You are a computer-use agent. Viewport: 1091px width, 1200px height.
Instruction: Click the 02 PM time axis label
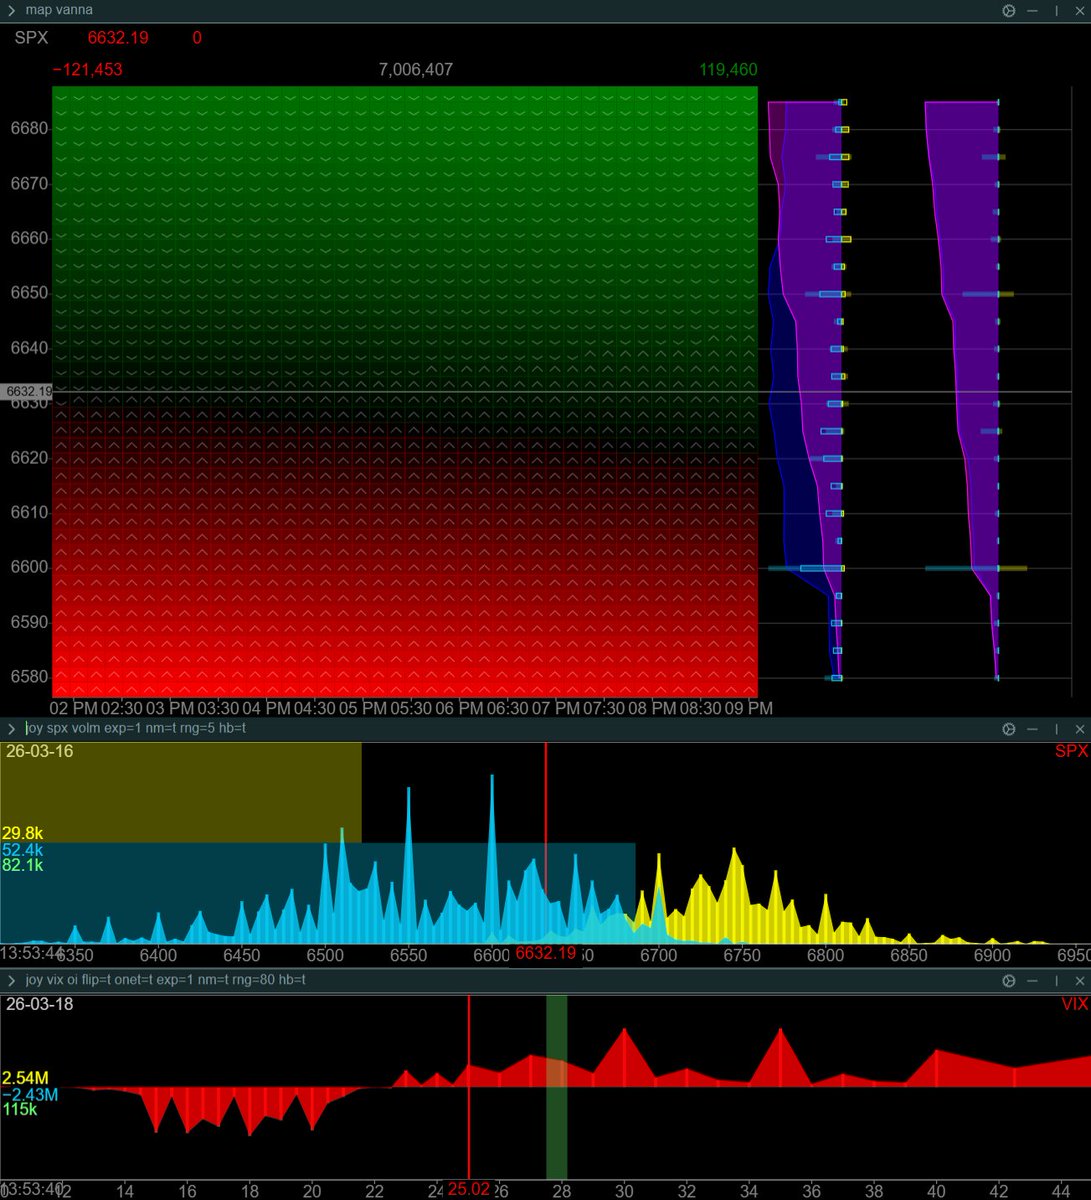[74, 708]
